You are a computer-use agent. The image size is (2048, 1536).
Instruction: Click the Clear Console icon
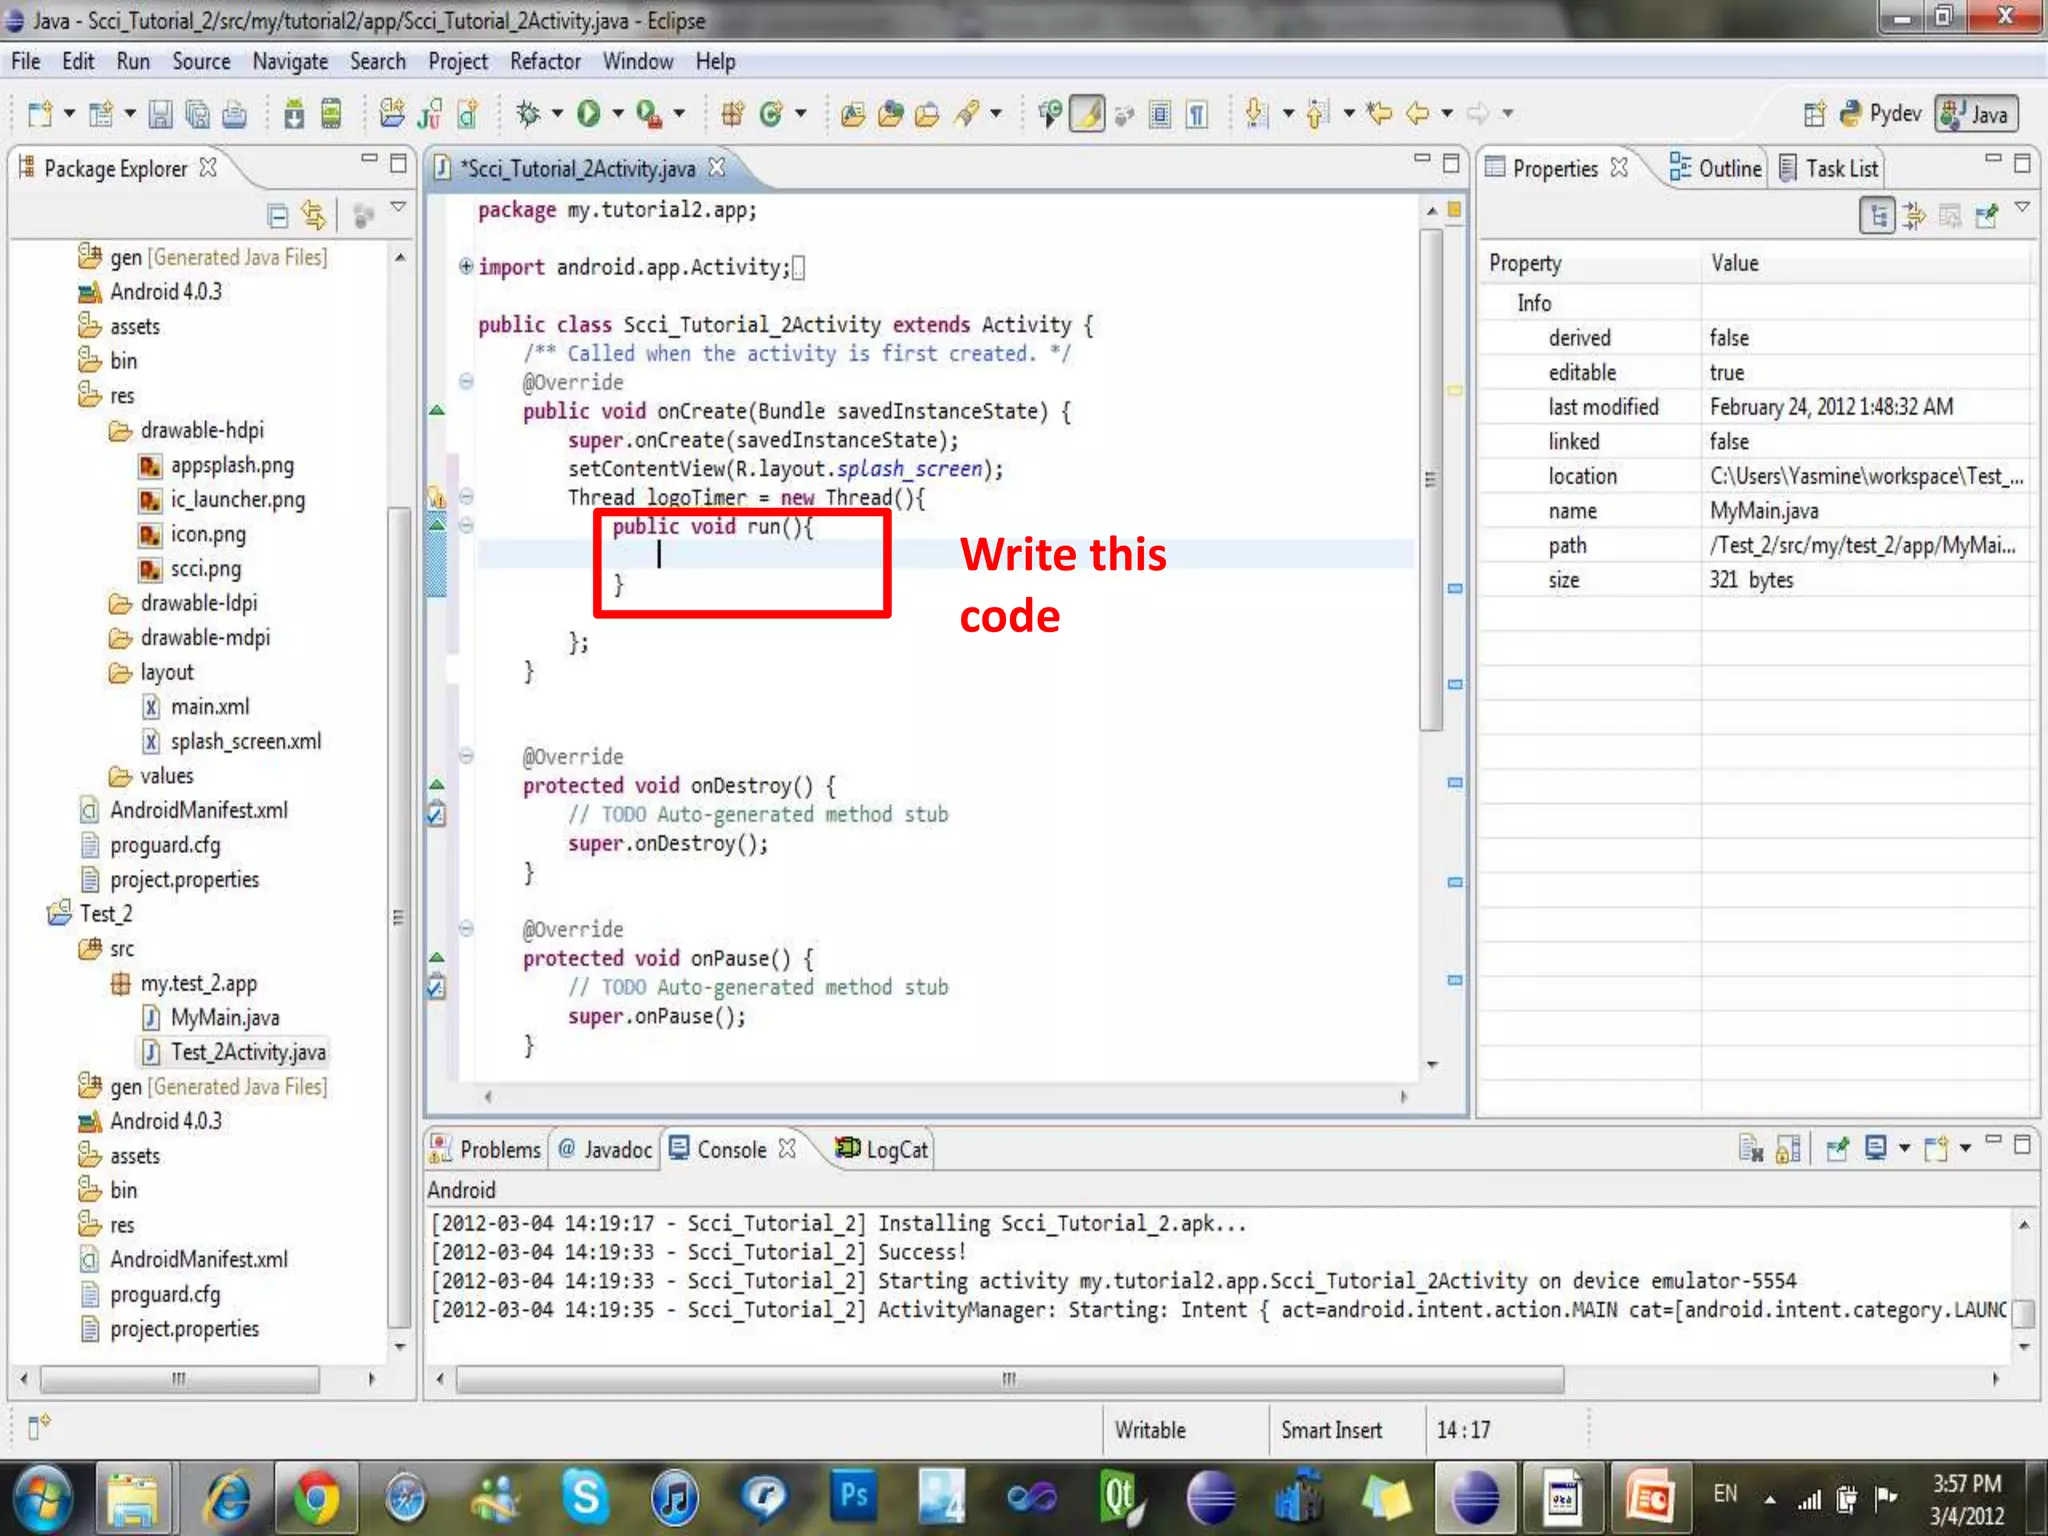pyautogui.click(x=1751, y=1149)
